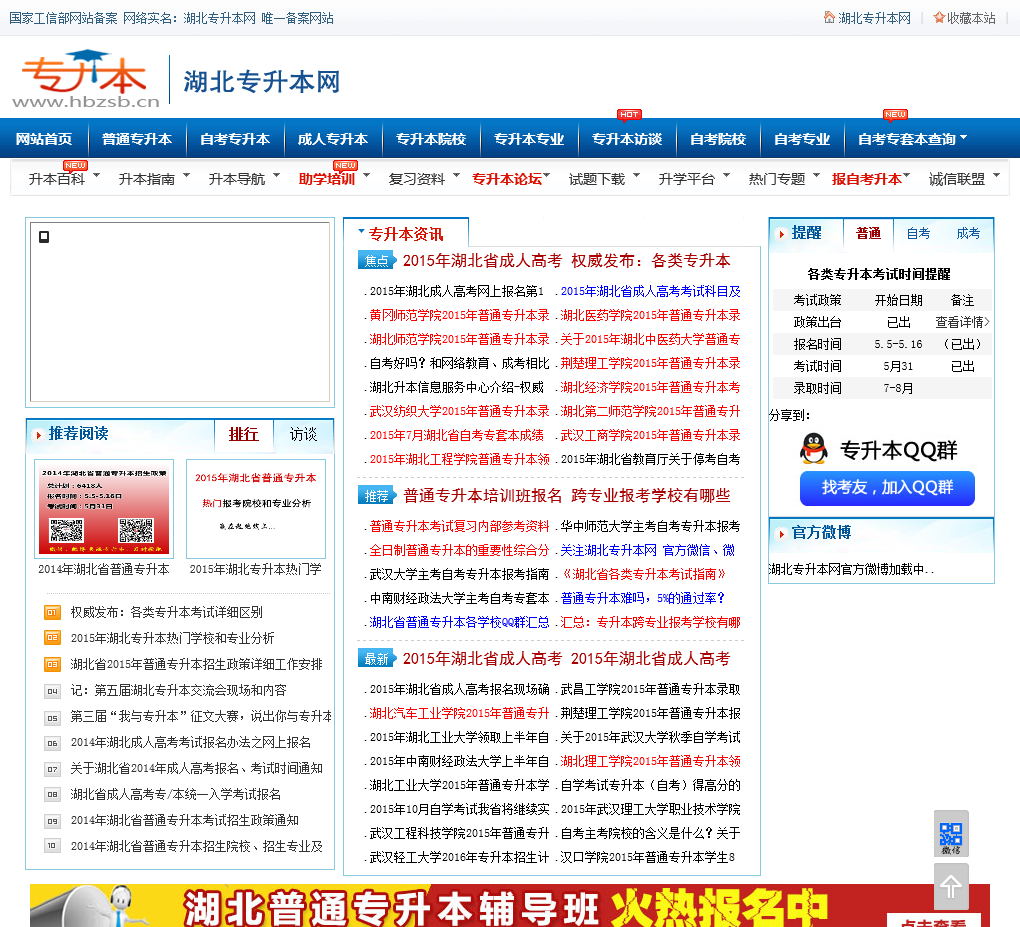Open 湖北省普通专升本各学校QQ群汇总 link
Image resolution: width=1020 pixels, height=927 pixels.
tap(459, 623)
